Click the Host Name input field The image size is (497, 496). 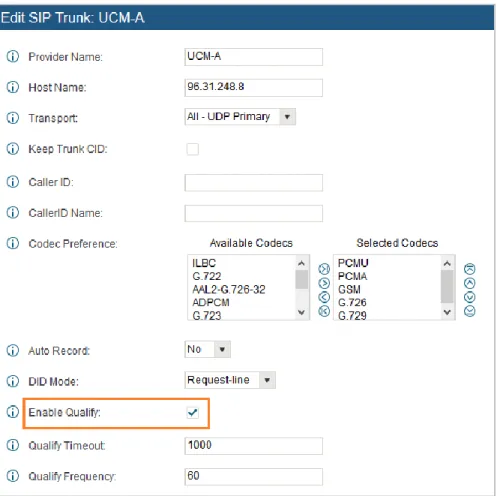click(254, 87)
